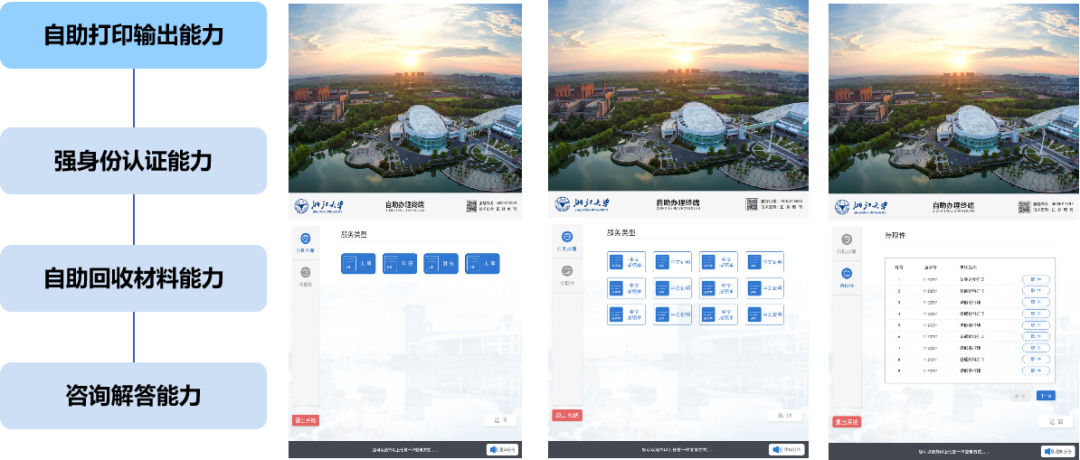Click the voice assistant button on the left screen
The width and height of the screenshot is (1080, 460).
point(502,450)
